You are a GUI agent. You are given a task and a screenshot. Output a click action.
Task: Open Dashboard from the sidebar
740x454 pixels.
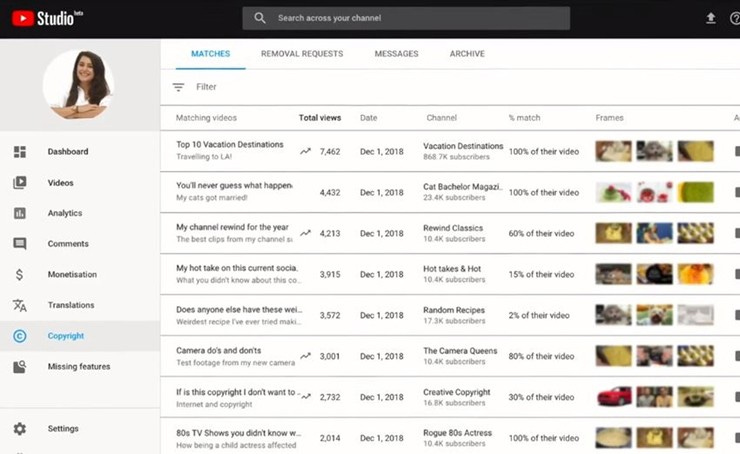click(x=80, y=151)
